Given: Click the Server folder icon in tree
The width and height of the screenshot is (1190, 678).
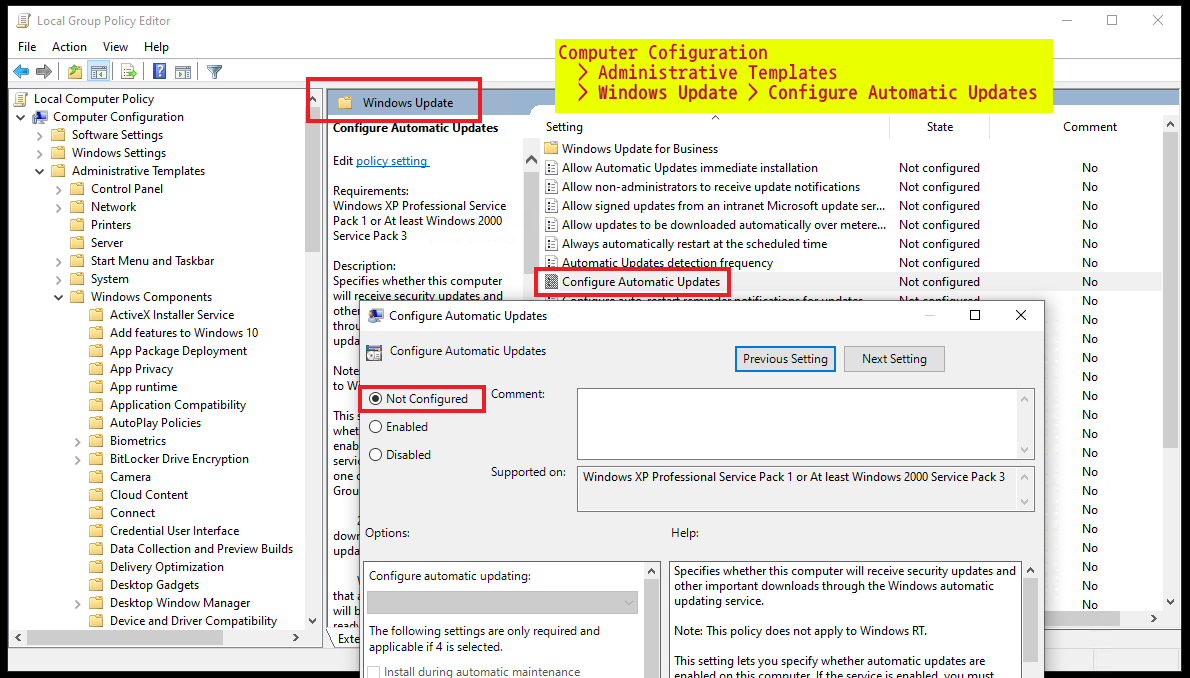Looking at the screenshot, I should (77, 243).
